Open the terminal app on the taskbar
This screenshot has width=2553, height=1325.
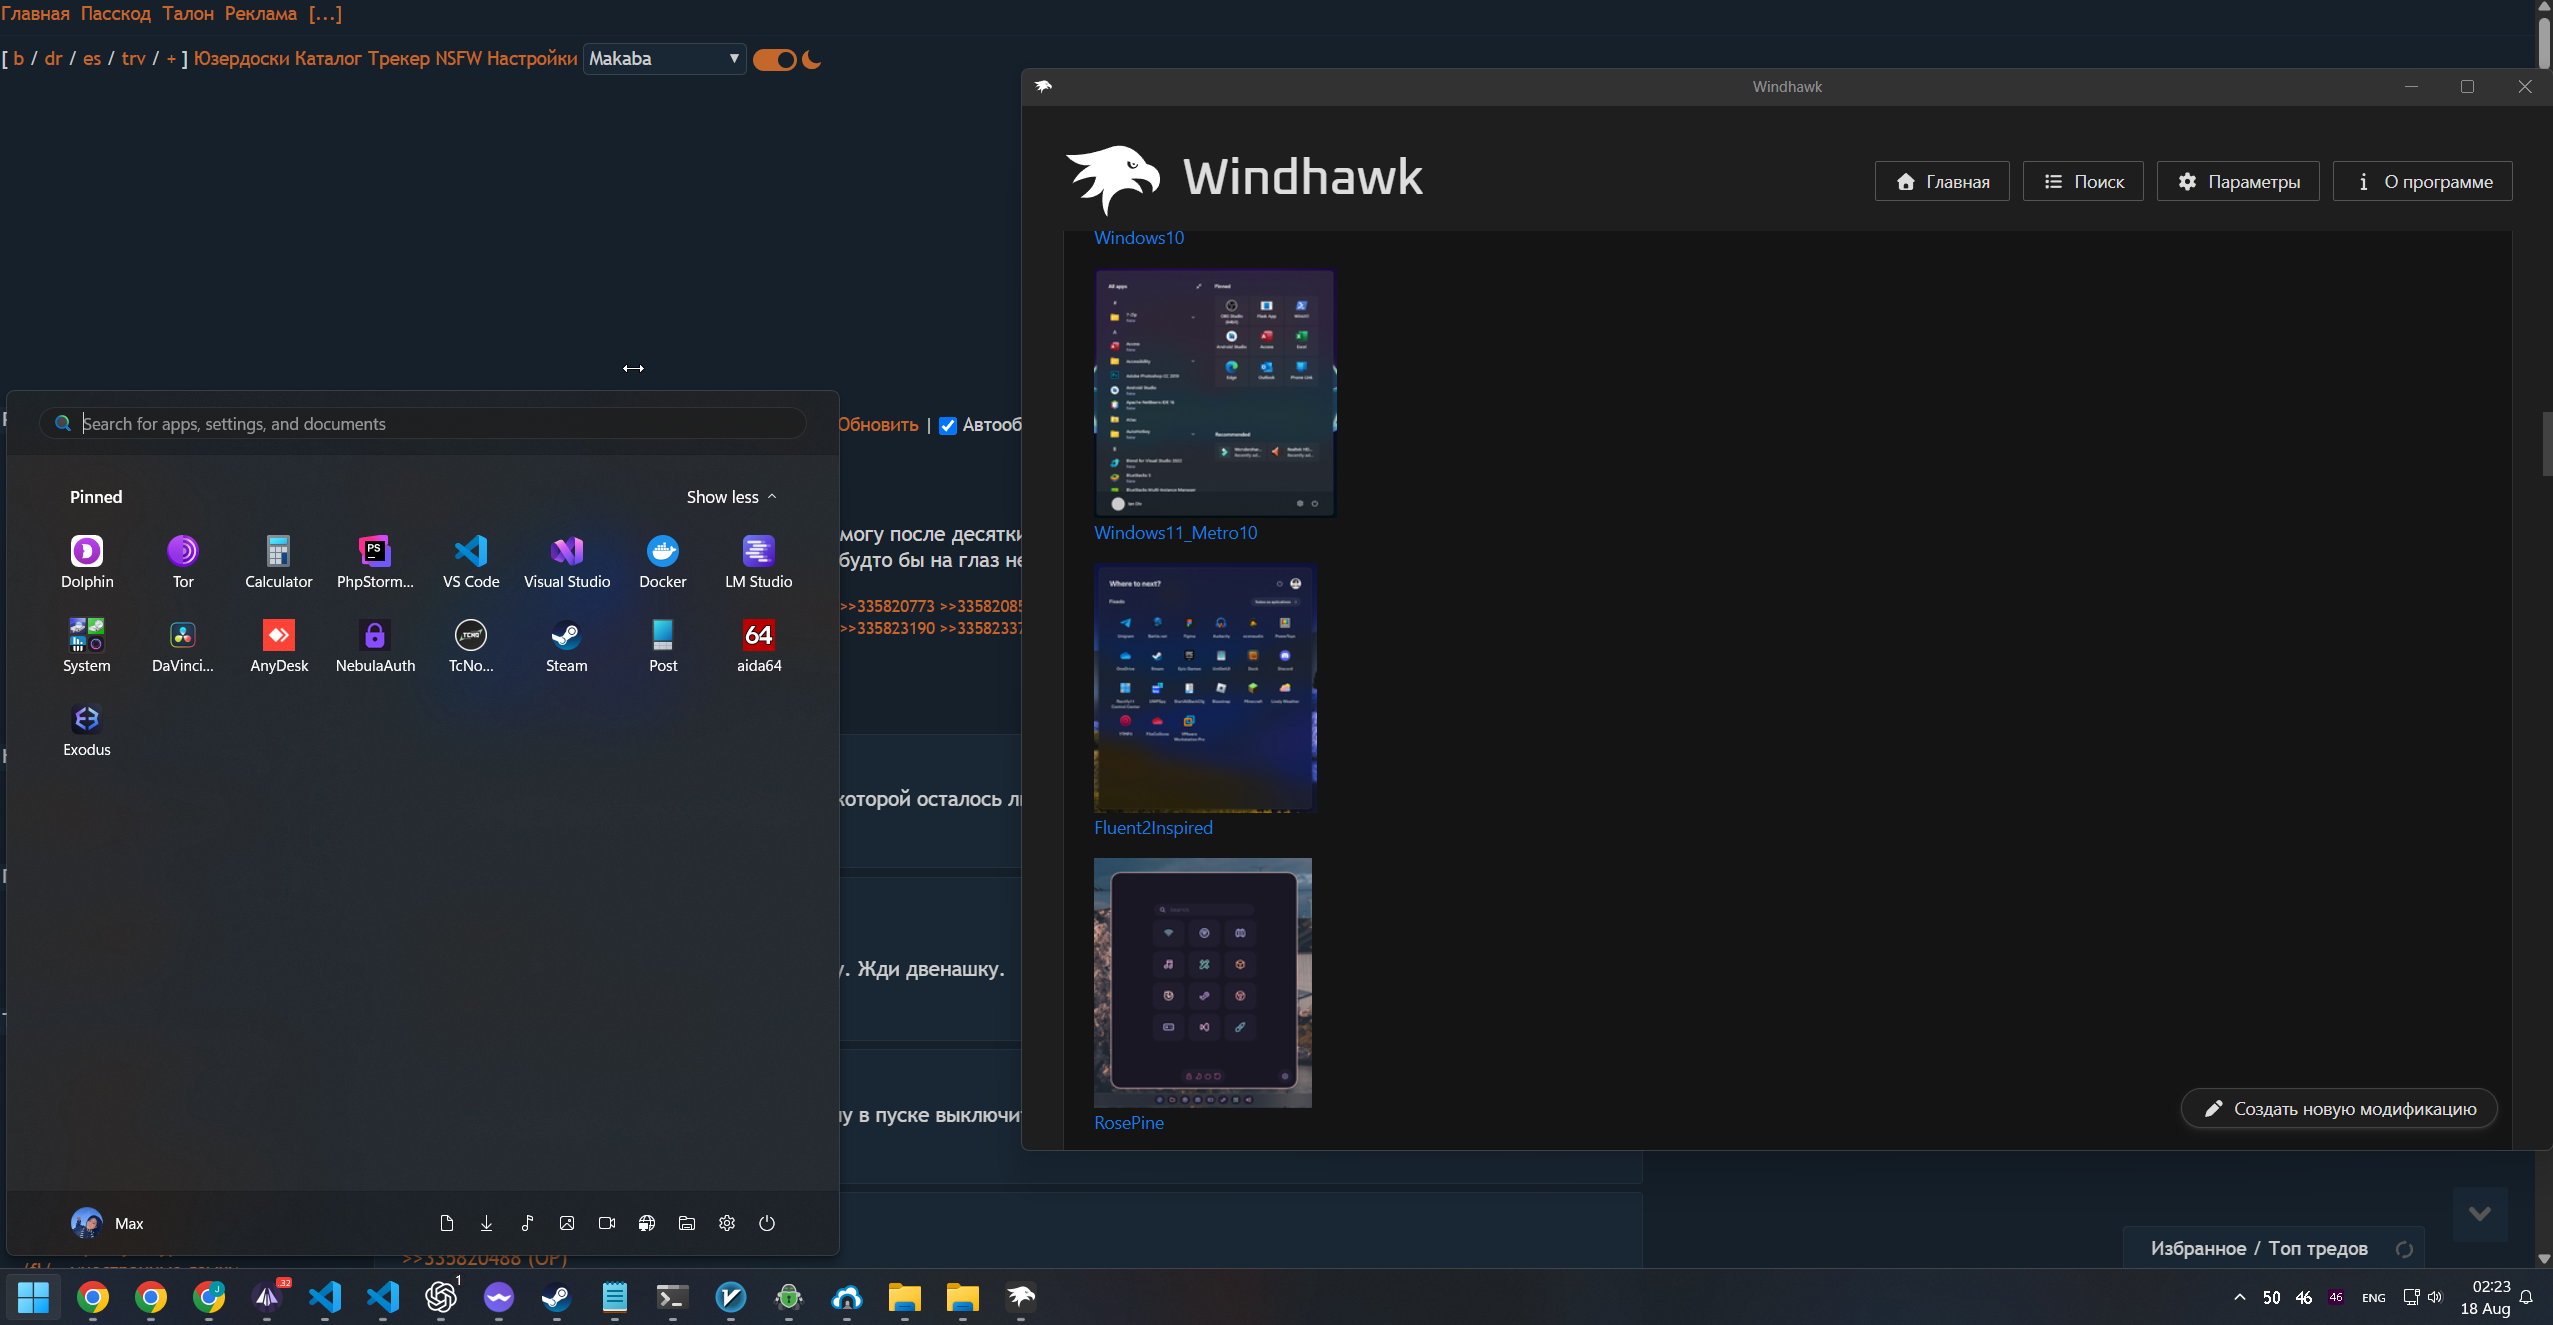coord(673,1297)
